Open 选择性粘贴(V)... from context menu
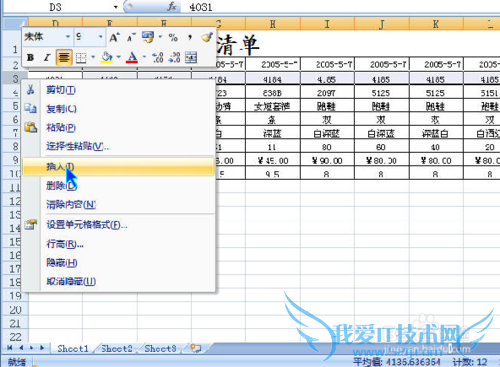This screenshot has width=500, height=367. point(118,146)
